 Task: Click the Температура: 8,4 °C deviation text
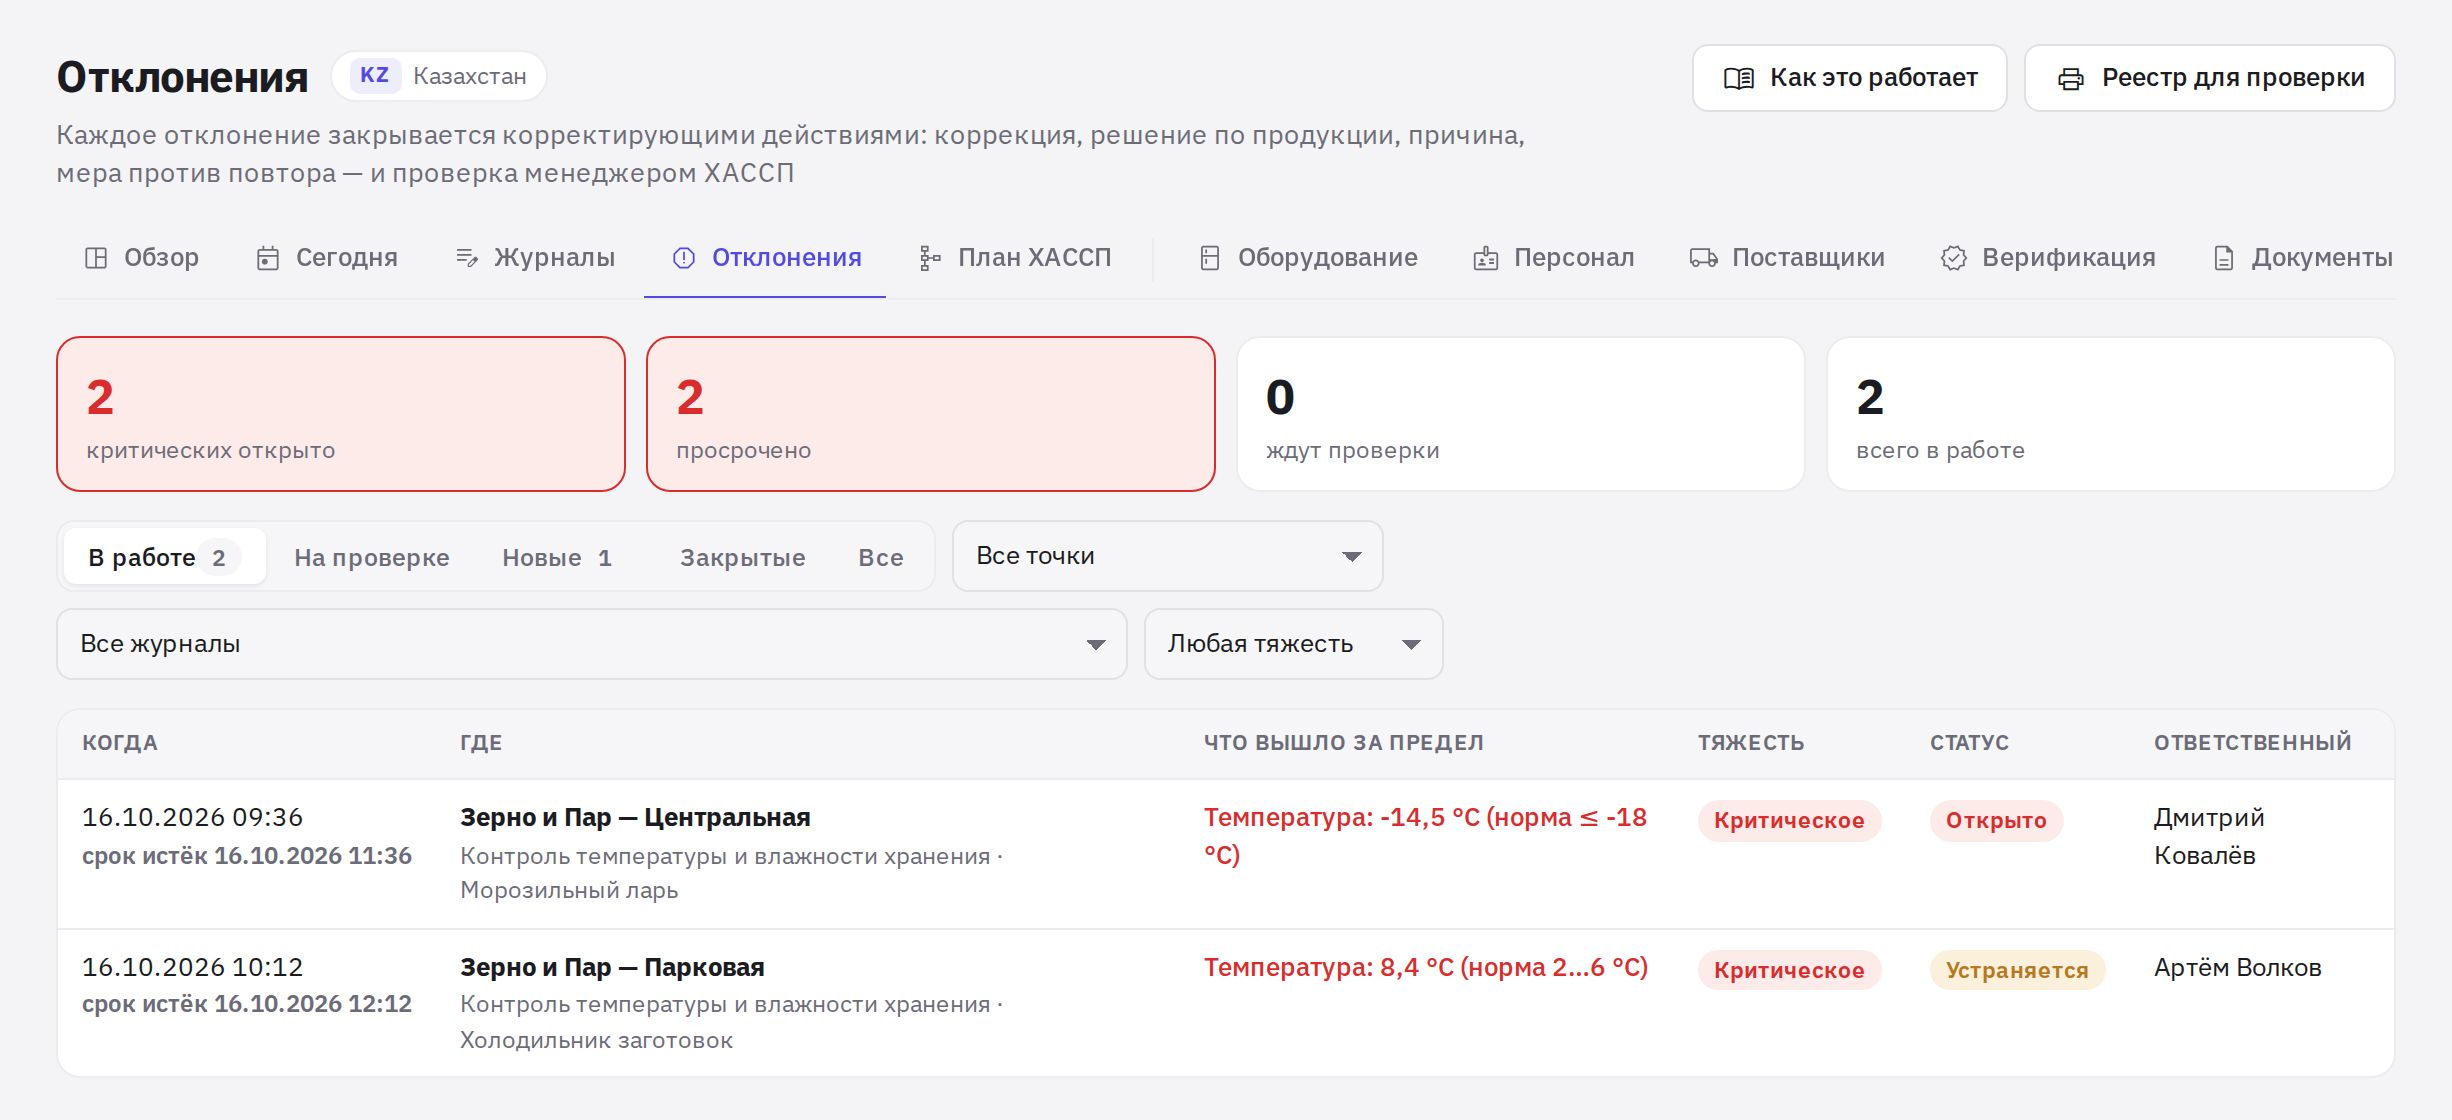pyautogui.click(x=1426, y=968)
